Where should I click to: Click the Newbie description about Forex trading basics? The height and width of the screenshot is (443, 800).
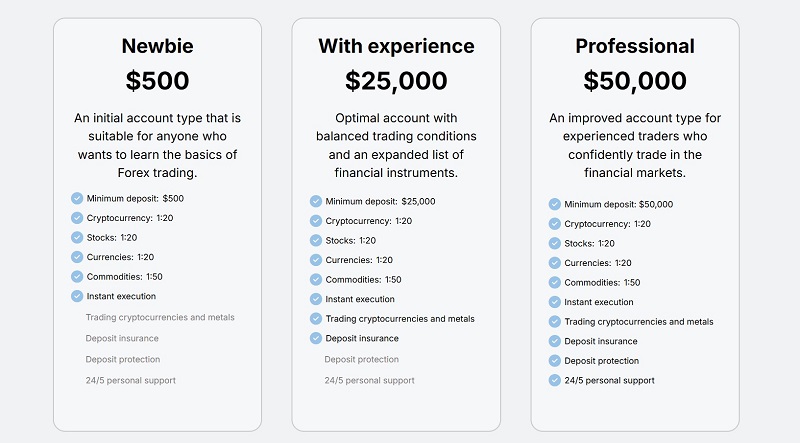(x=158, y=145)
